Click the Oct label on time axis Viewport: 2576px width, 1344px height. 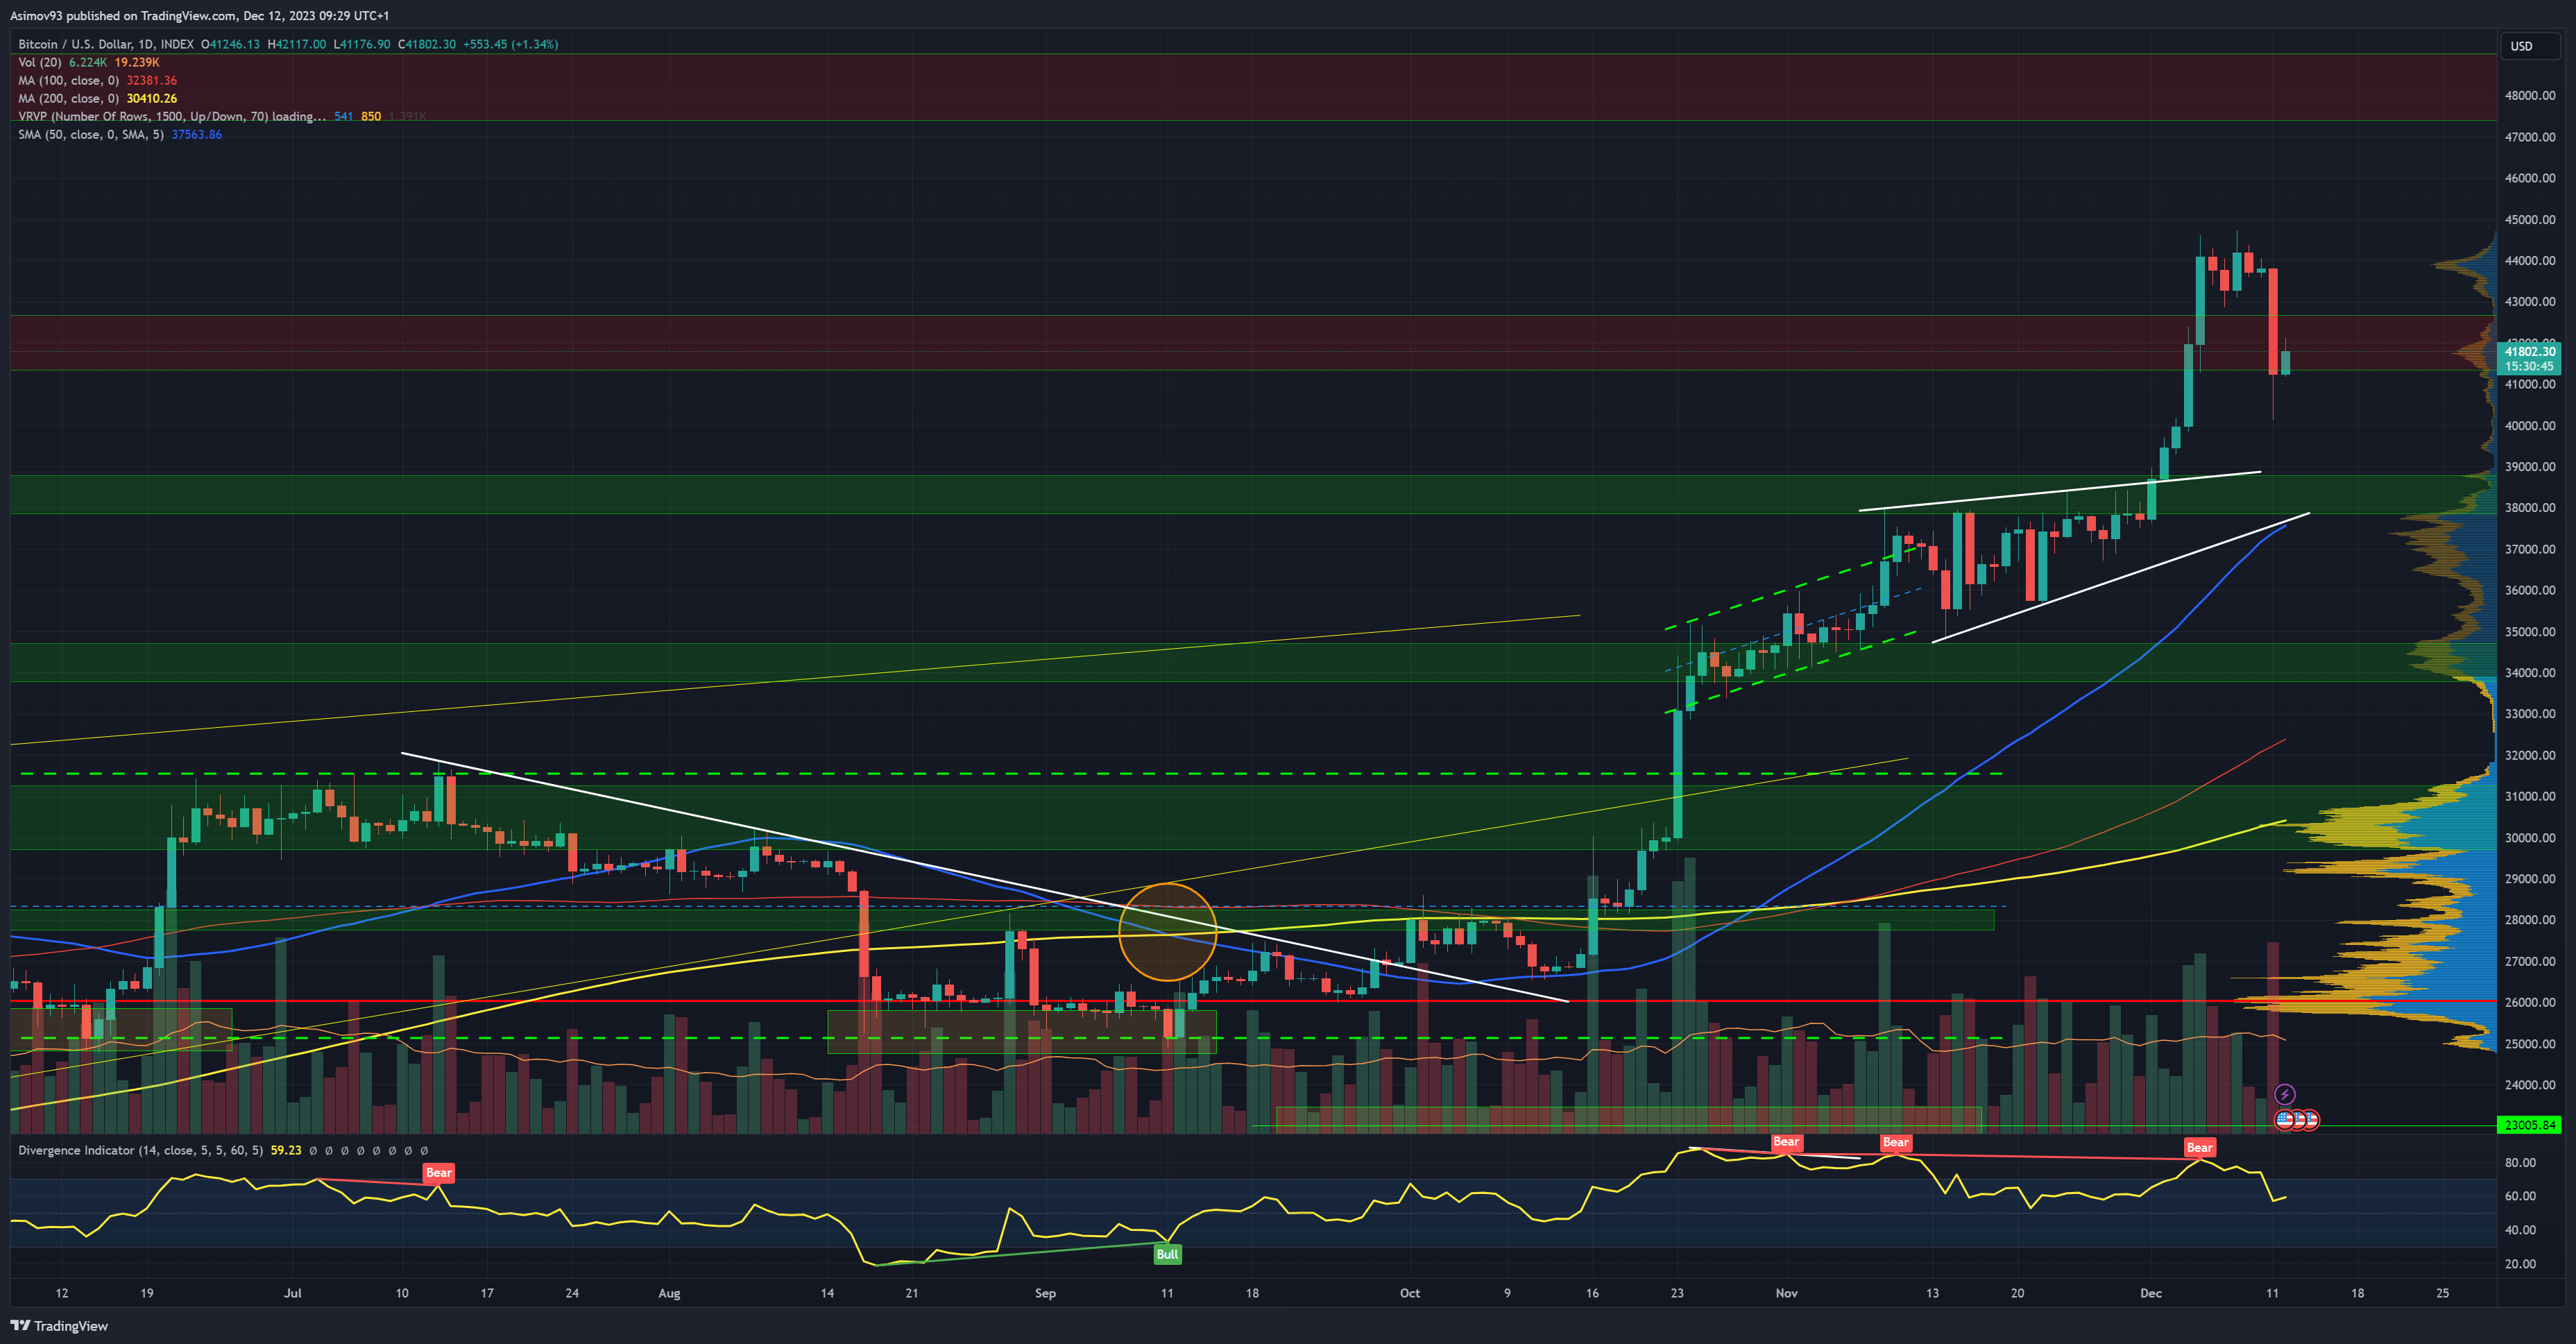[x=1409, y=1293]
